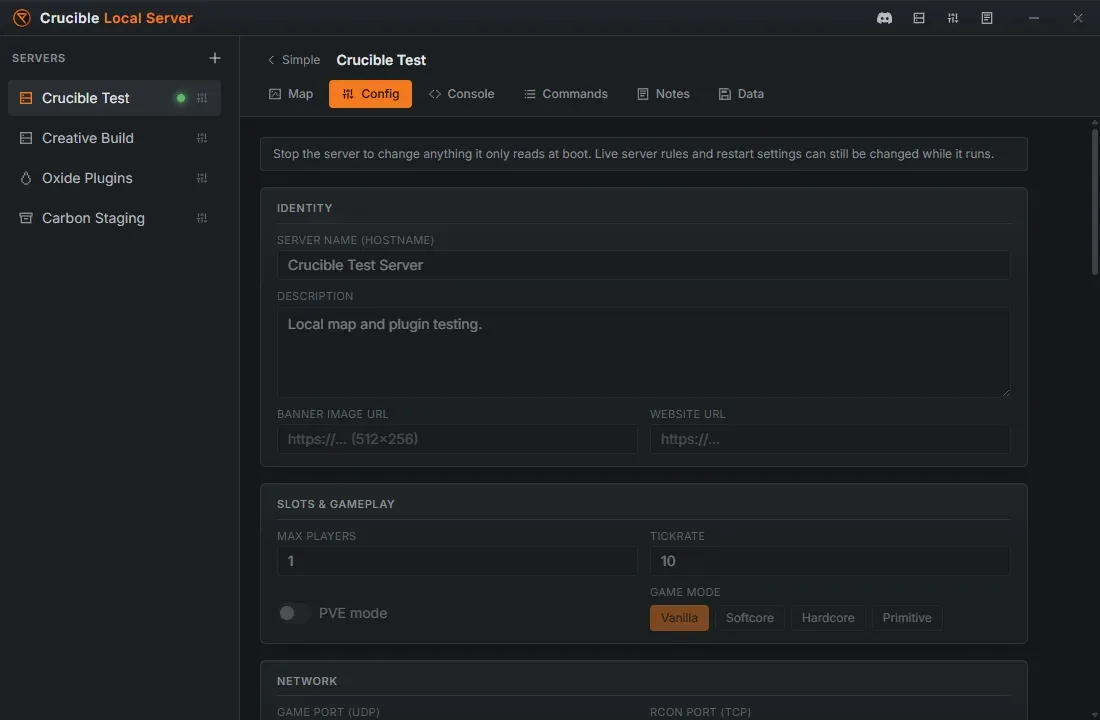Image resolution: width=1100 pixels, height=720 pixels.
Task: Click the Server Name hostname field
Action: pyautogui.click(x=643, y=265)
